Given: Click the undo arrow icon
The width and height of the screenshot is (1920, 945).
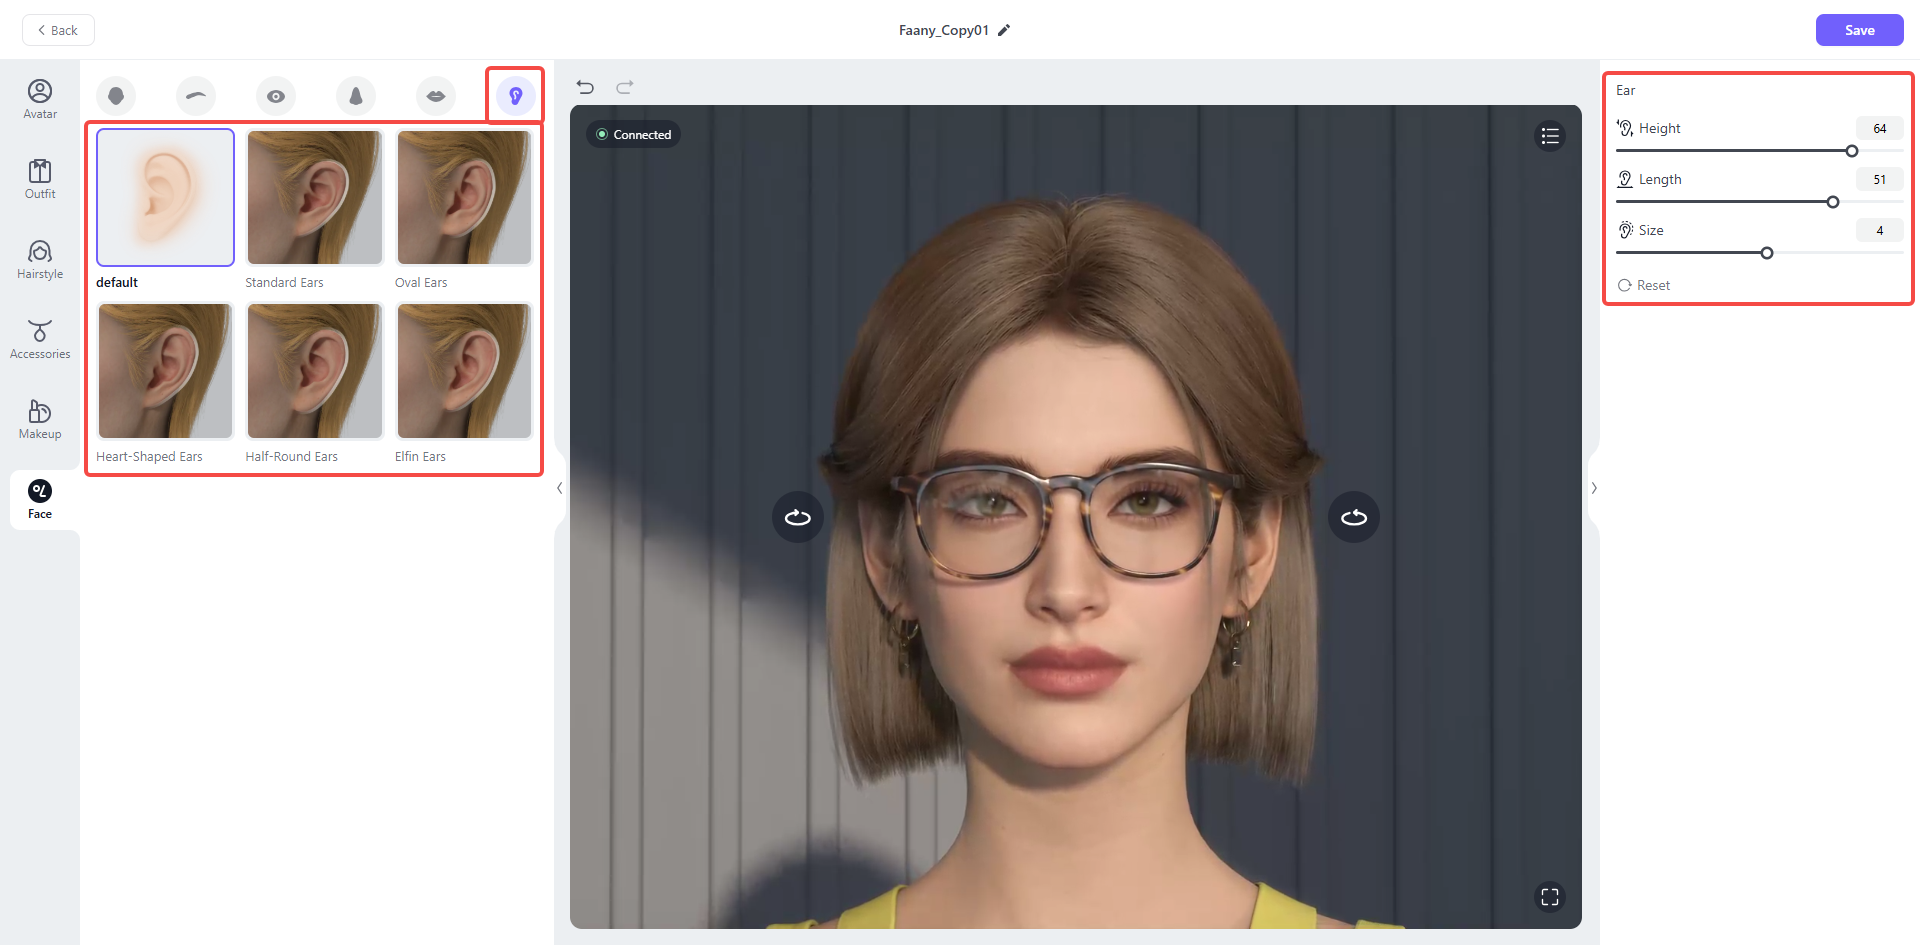Looking at the screenshot, I should (x=585, y=87).
